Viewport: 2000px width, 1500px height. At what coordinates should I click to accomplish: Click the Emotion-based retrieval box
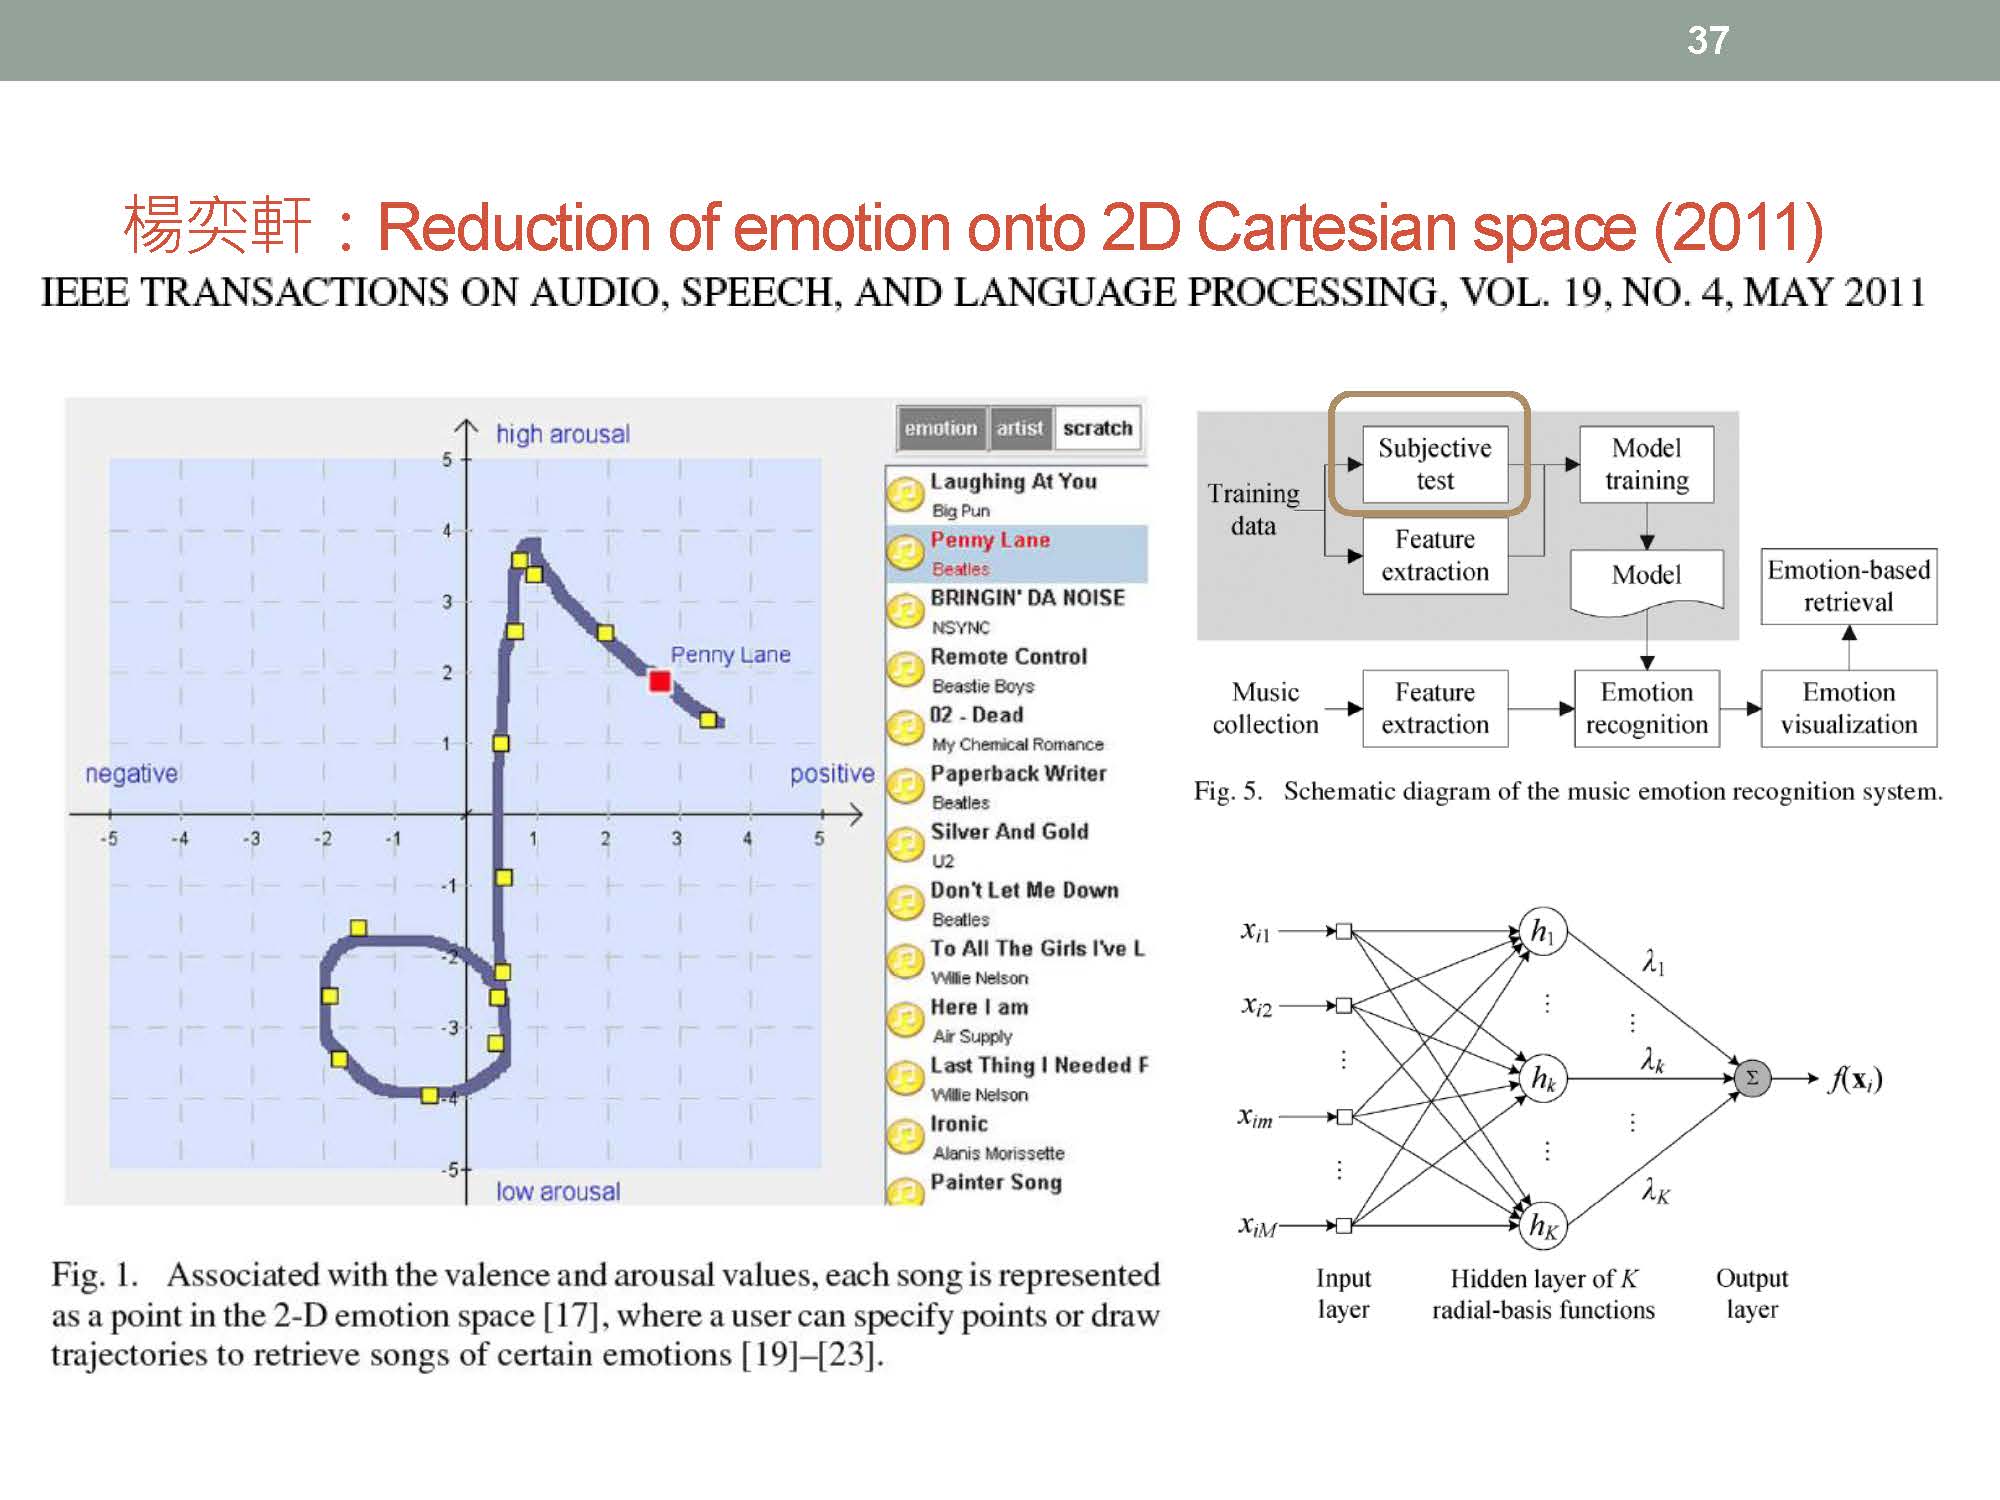coord(1848,586)
